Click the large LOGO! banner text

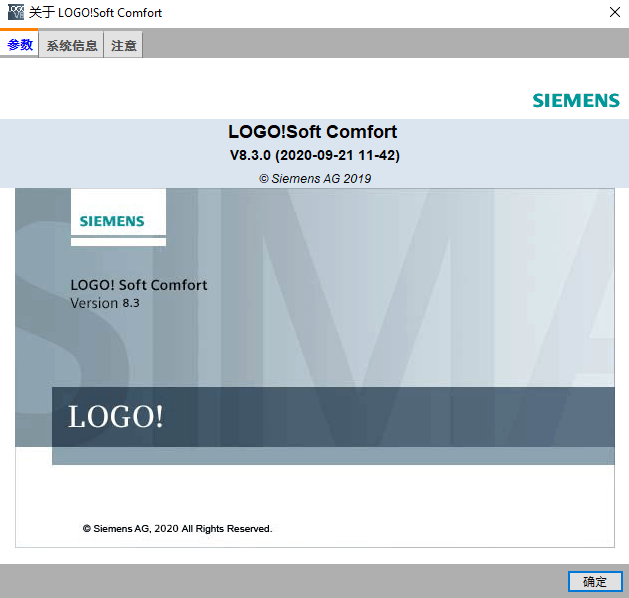(116, 416)
